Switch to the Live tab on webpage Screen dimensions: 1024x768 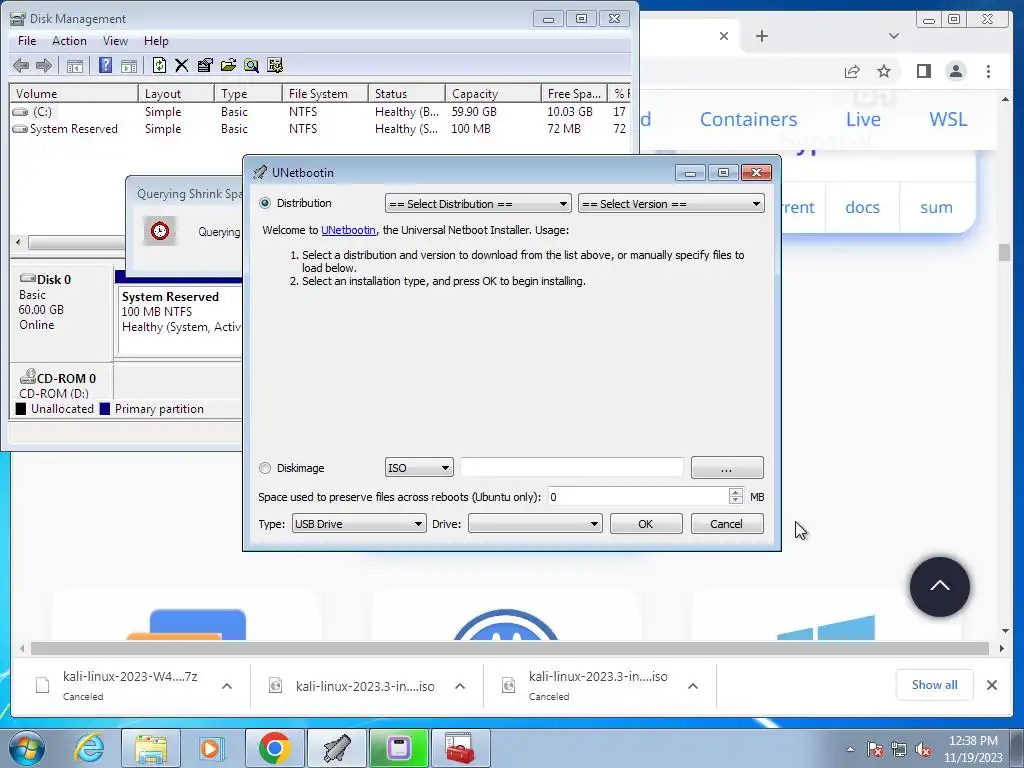[863, 119]
